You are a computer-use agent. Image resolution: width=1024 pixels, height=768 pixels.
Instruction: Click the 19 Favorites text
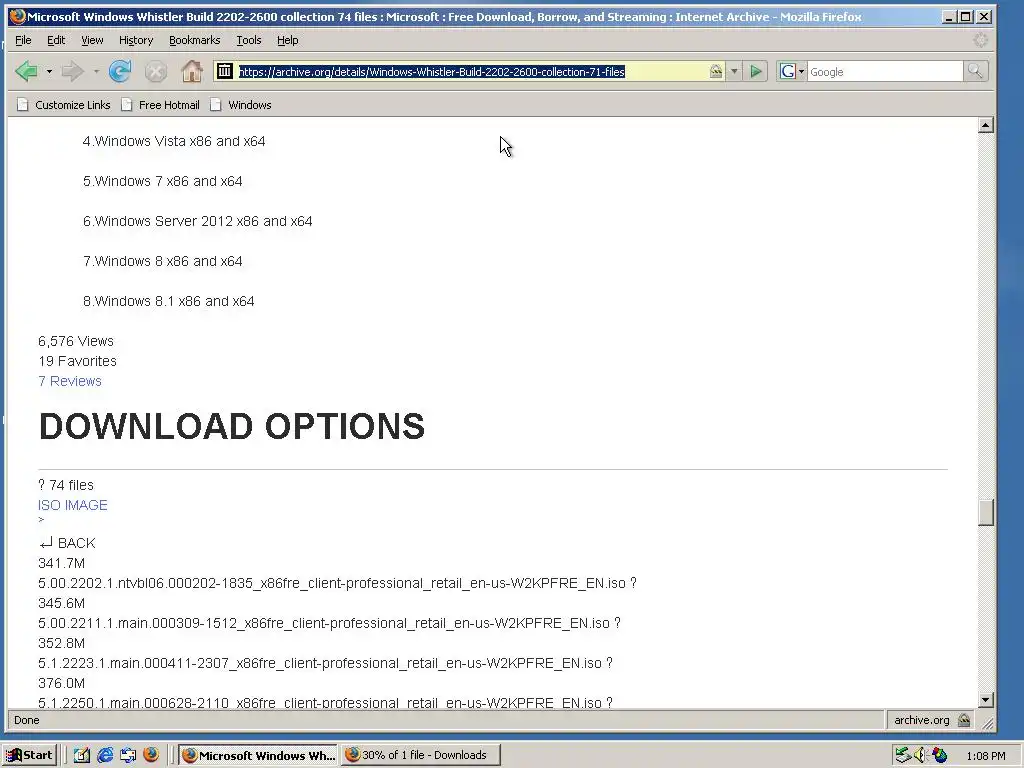(77, 360)
